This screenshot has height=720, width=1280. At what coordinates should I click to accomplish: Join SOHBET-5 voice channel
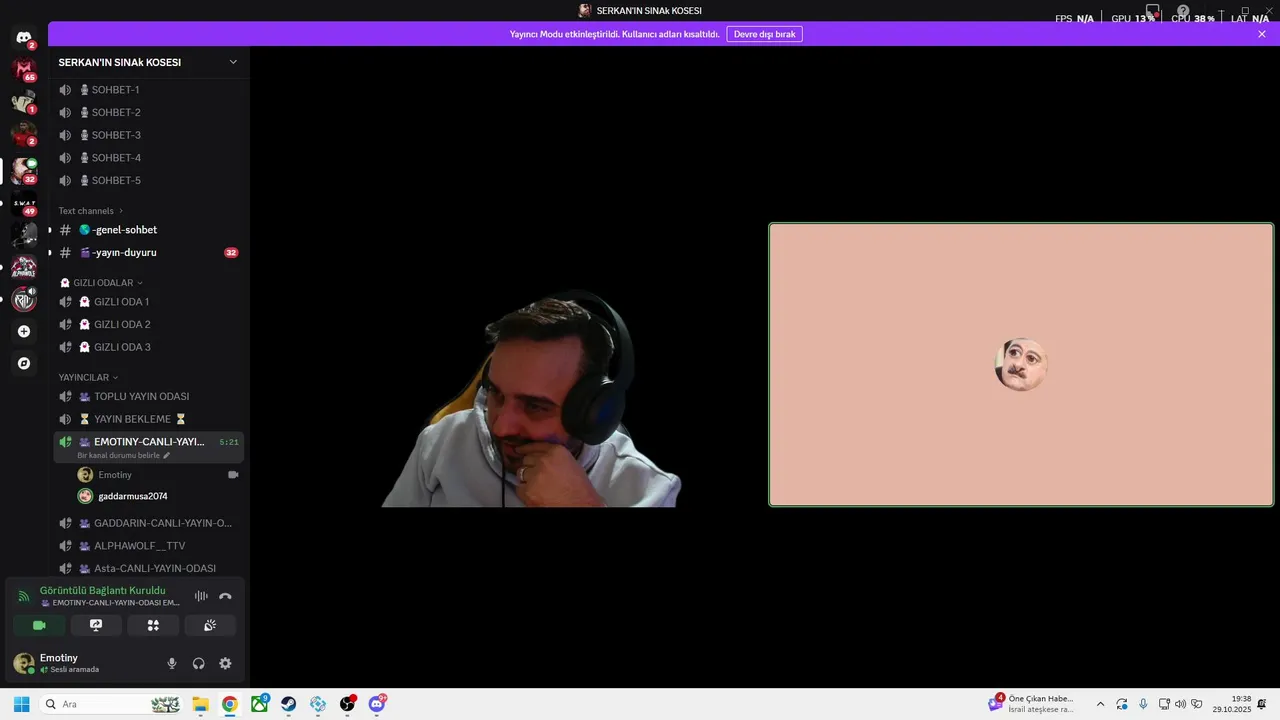[149, 180]
